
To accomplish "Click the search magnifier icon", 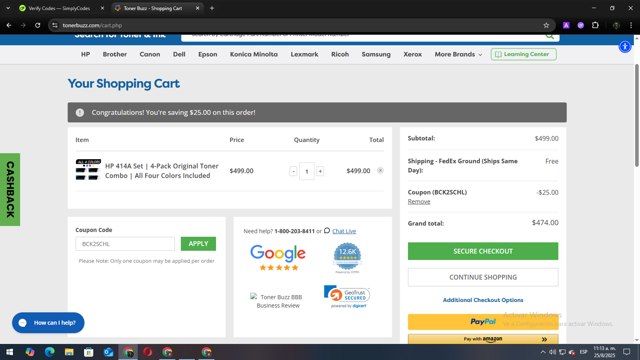I will (550, 36).
